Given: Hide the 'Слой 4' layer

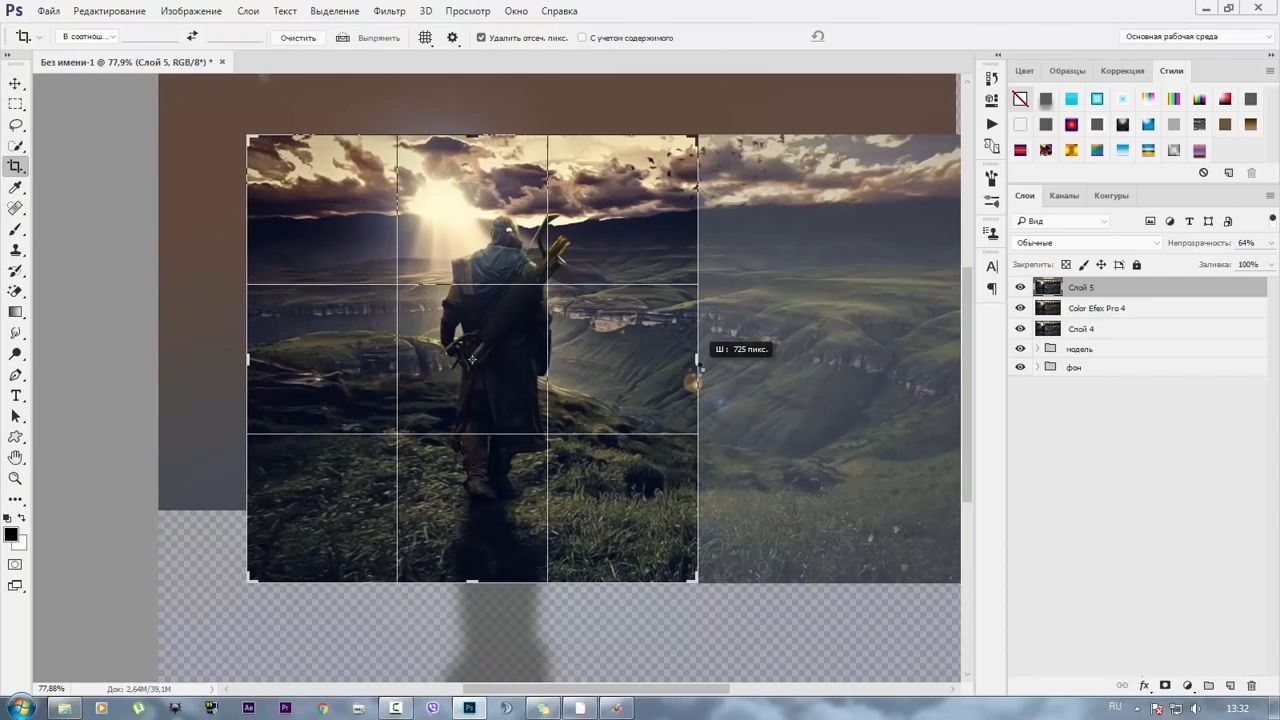Looking at the screenshot, I should [1020, 329].
